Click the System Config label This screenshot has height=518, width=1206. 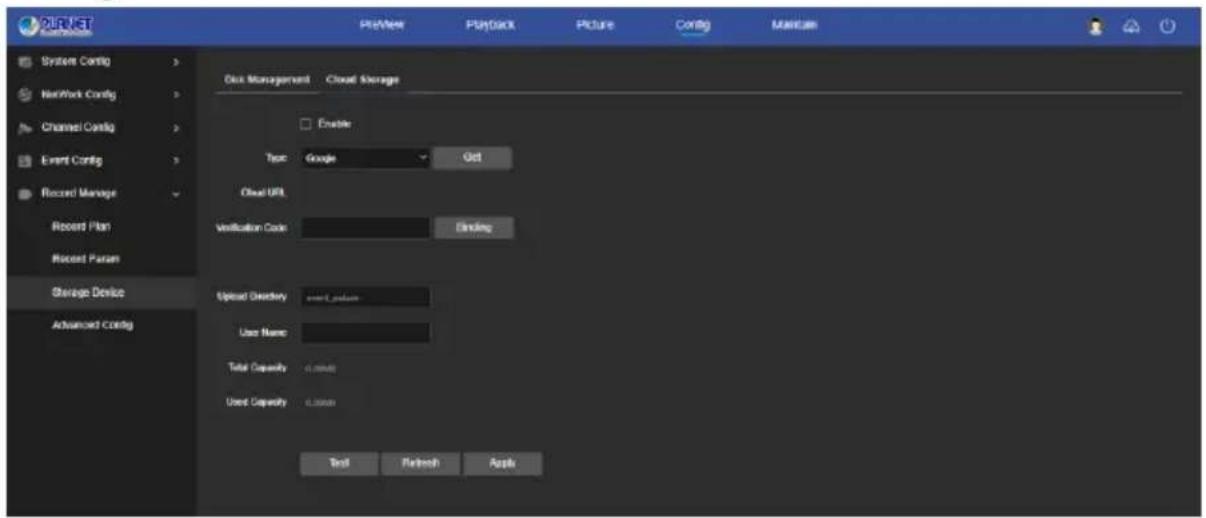tap(75, 62)
